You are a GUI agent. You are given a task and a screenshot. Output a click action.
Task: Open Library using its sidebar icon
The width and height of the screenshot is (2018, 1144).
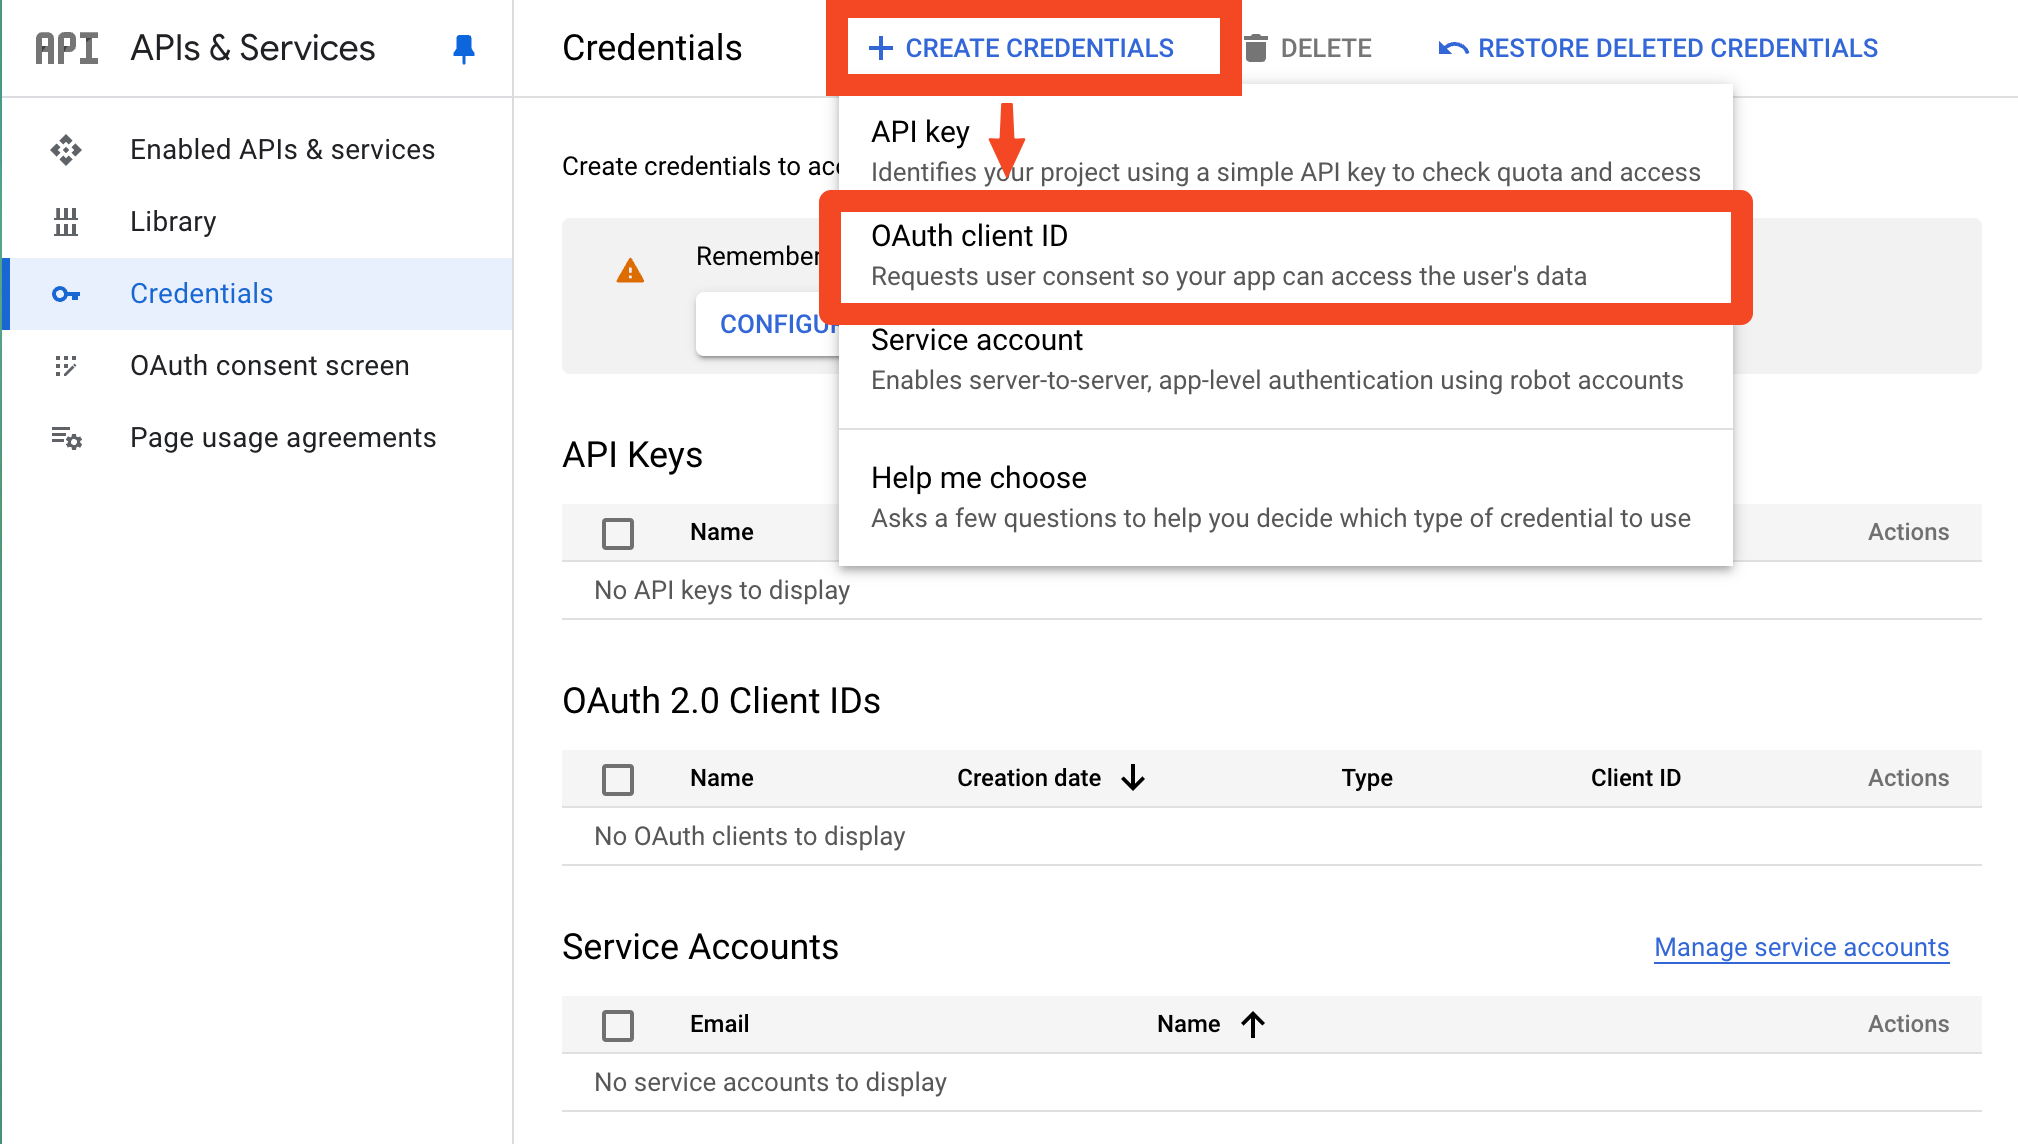tap(66, 221)
